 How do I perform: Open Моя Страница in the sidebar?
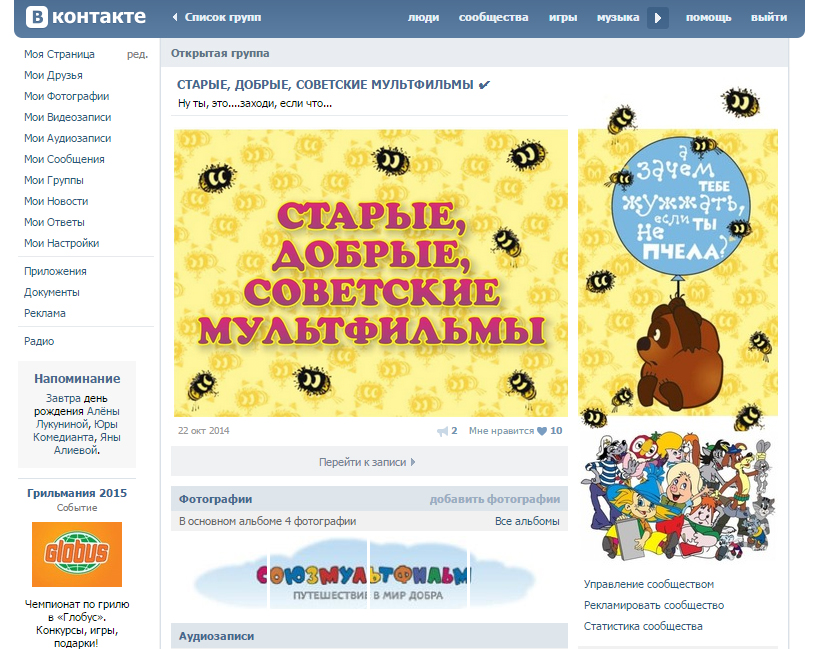pyautogui.click(x=60, y=54)
